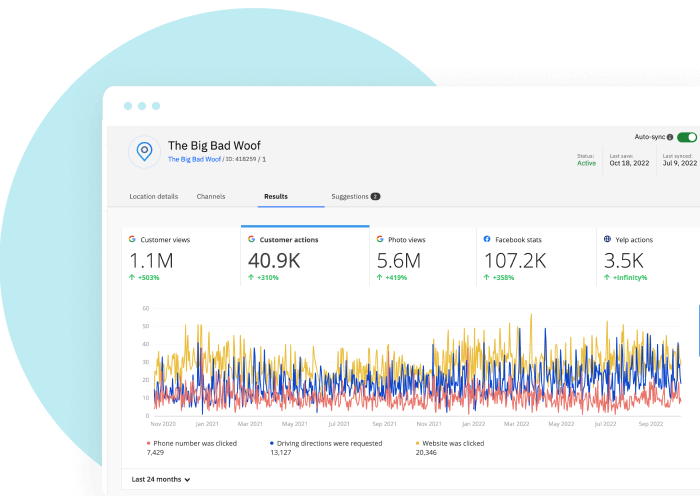Open the Last 24 months dropdown
Image resolution: width=700 pixels, height=497 pixels.
161,480
